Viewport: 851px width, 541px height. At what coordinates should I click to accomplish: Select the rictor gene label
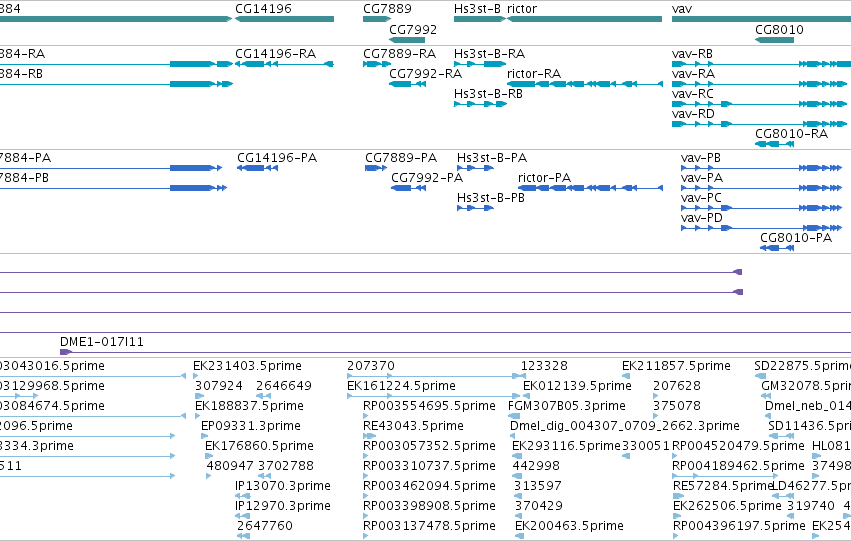[522, 9]
